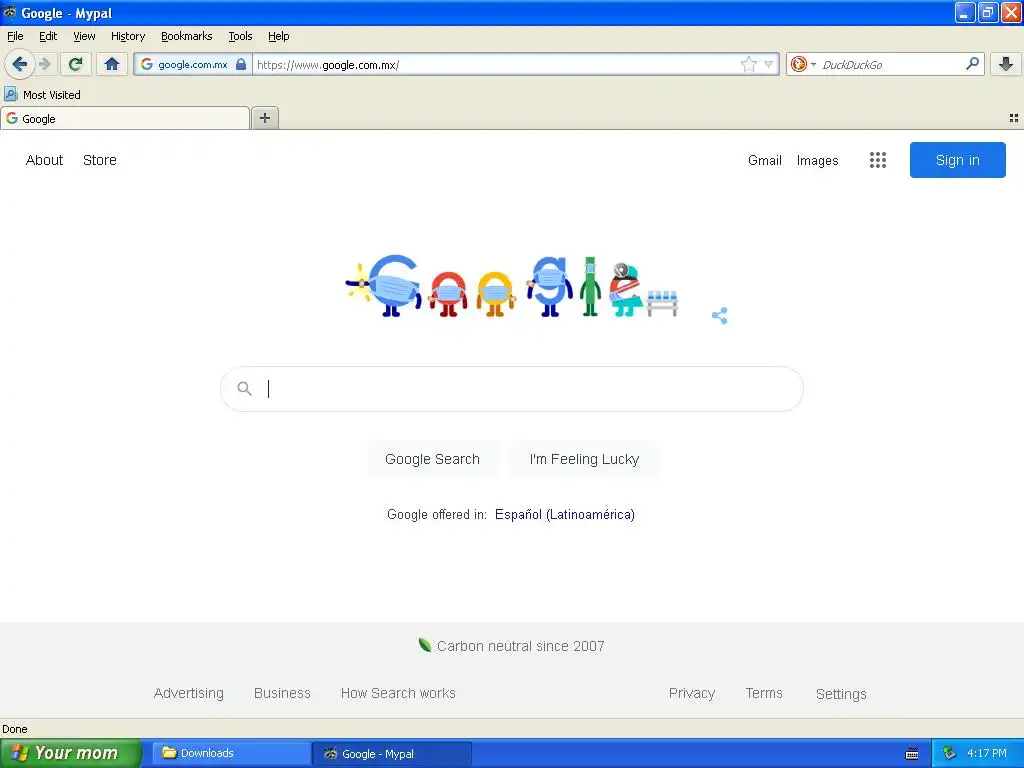This screenshot has height=768, width=1024.
Task: Click the 4:17 PM clock
Action: 987,753
